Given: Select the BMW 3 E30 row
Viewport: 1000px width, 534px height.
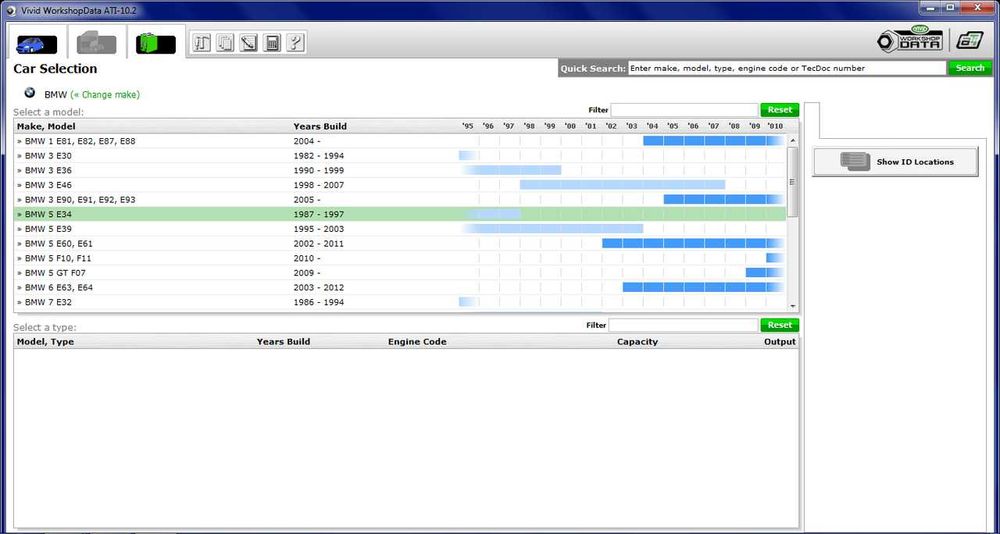Looking at the screenshot, I should click(x=401, y=156).
